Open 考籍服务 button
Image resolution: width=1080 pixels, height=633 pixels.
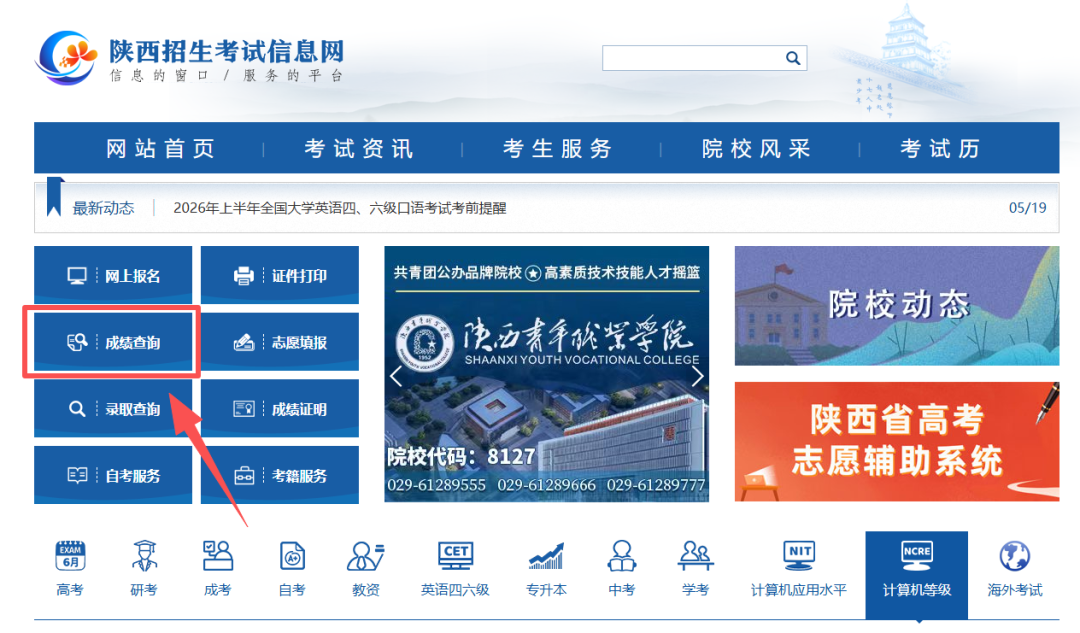coord(280,475)
